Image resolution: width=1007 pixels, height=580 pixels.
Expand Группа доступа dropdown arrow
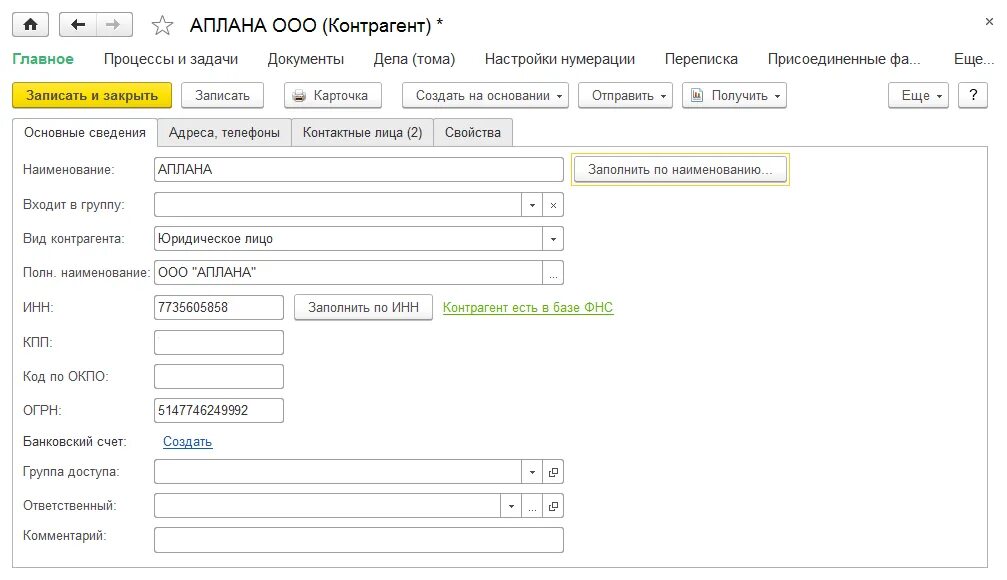(532, 471)
